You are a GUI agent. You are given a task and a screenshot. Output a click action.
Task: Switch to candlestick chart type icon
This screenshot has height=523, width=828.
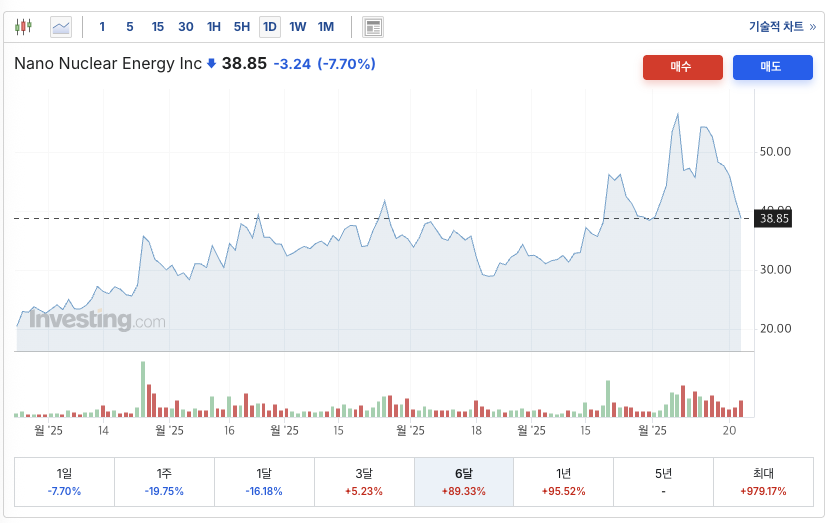click(x=24, y=27)
